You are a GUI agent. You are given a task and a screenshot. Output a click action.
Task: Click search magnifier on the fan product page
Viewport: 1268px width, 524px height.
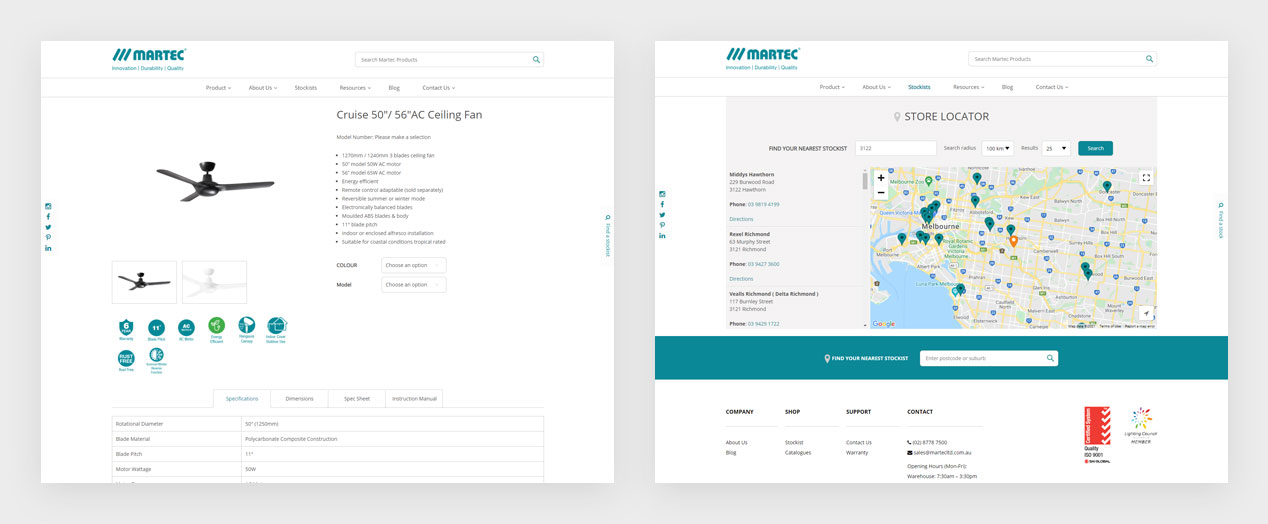pyautogui.click(x=536, y=59)
